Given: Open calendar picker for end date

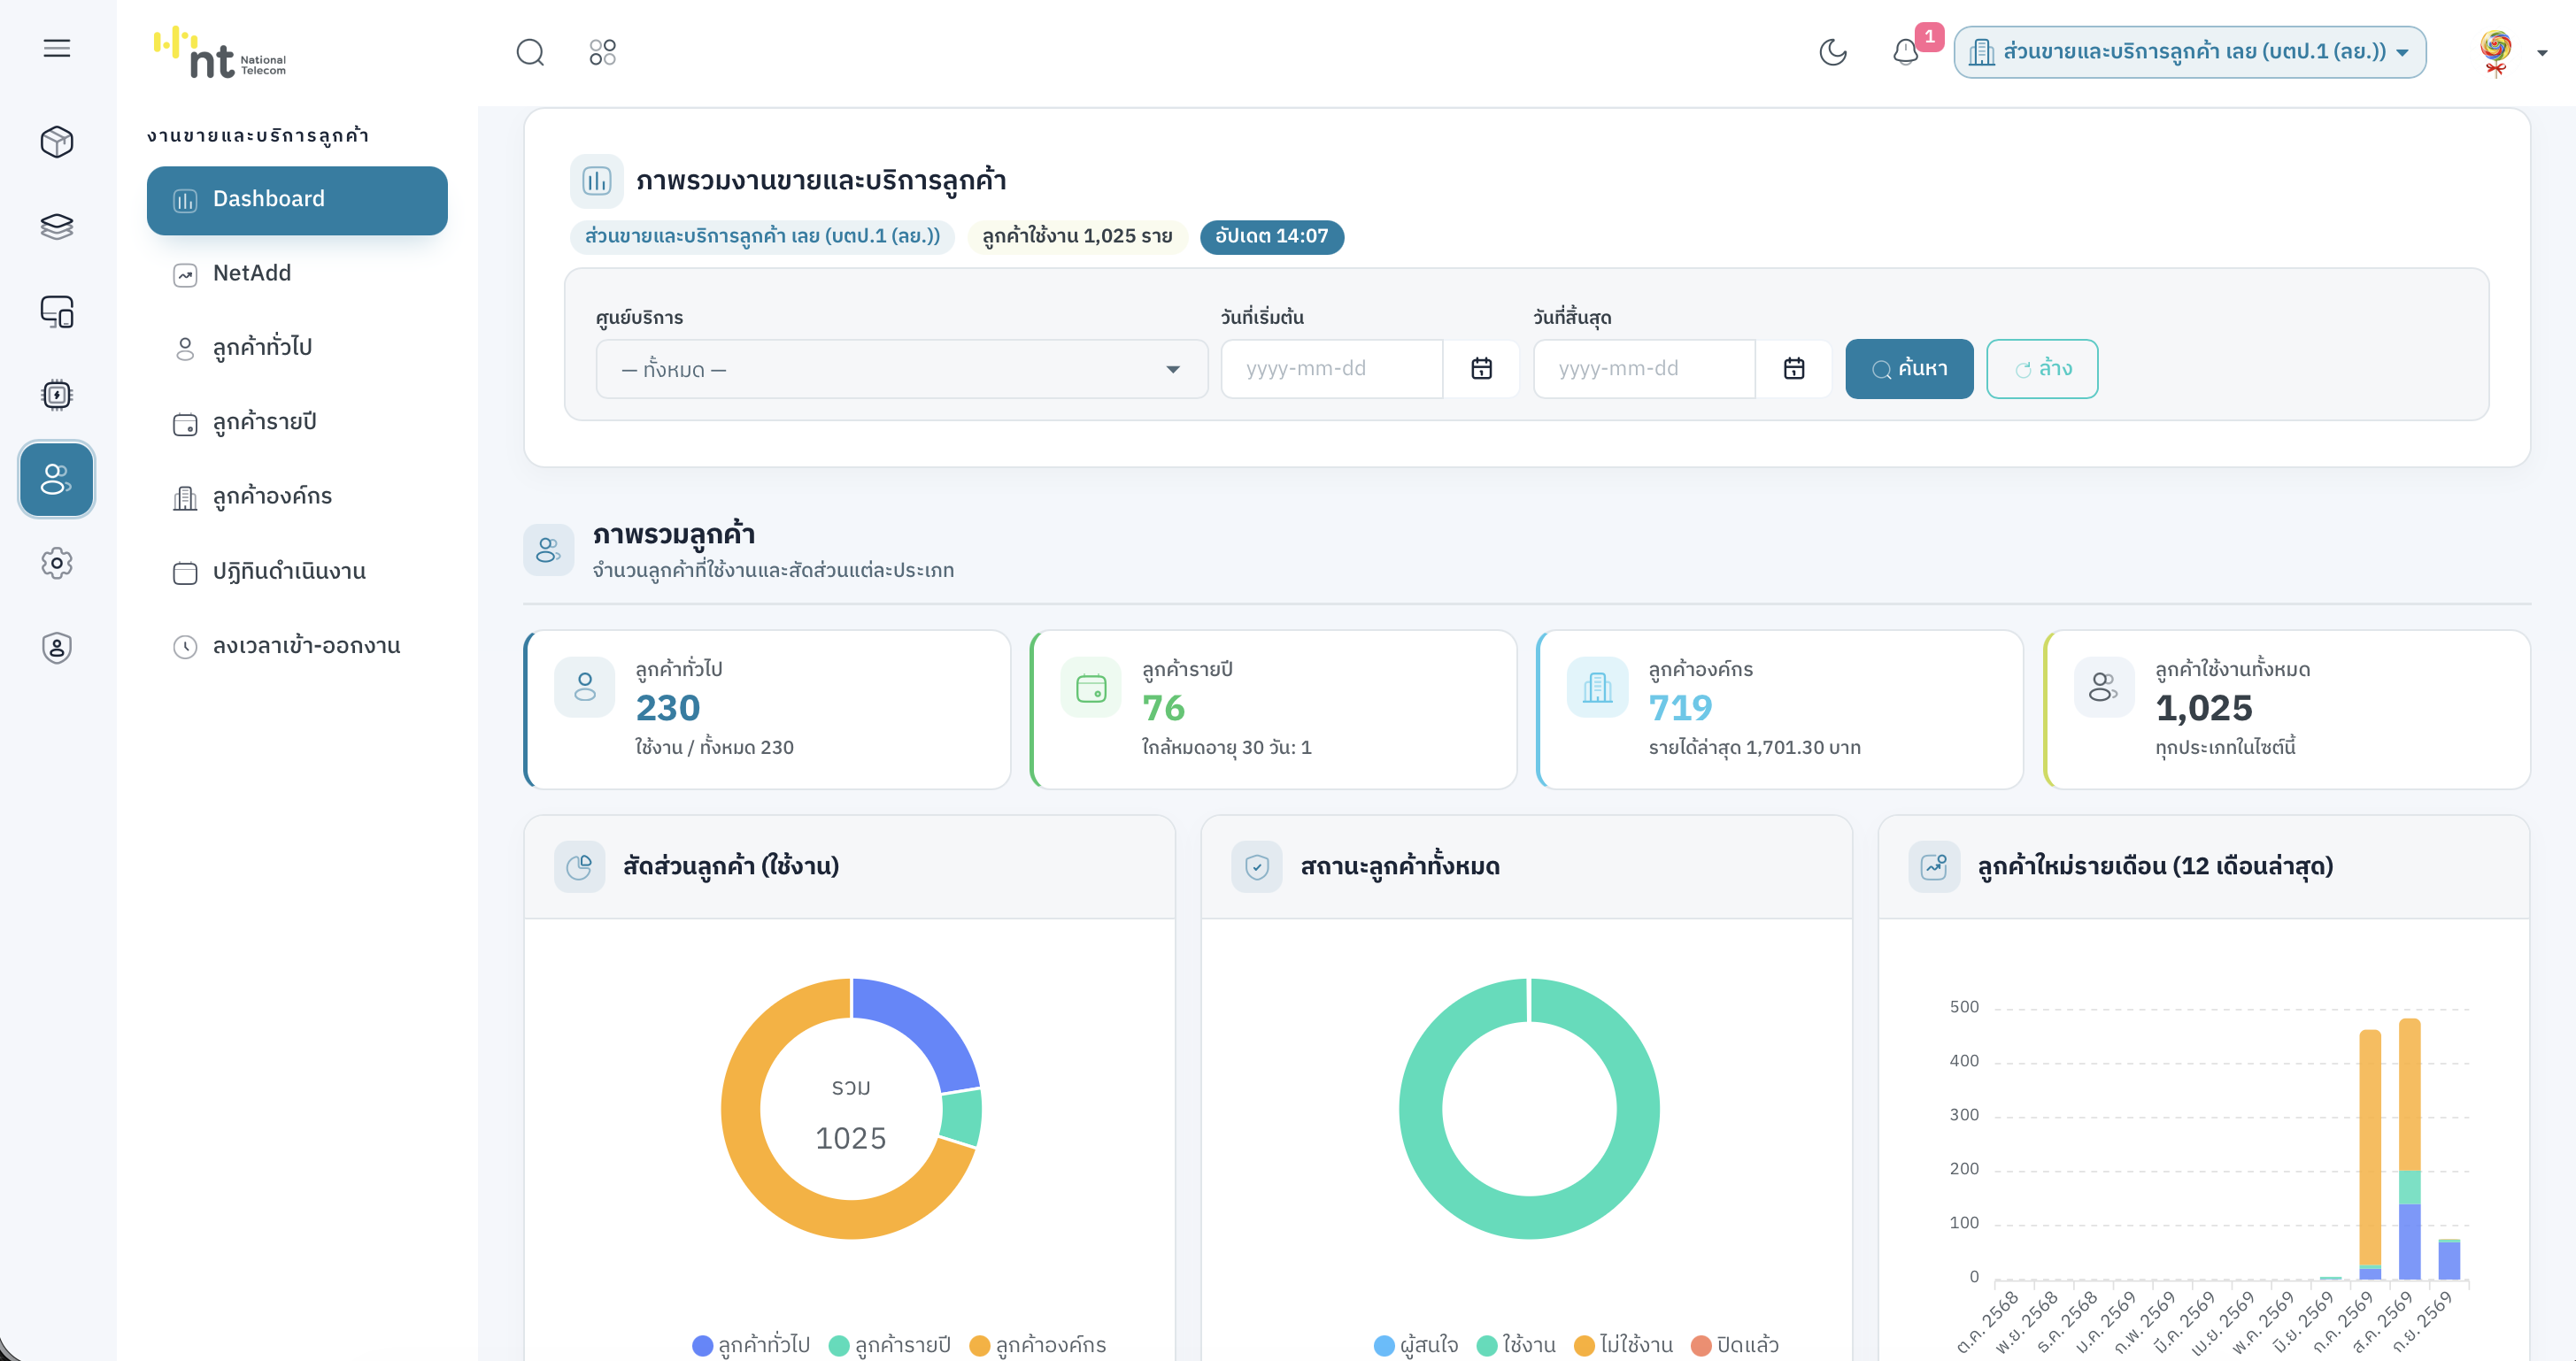Looking at the screenshot, I should pos(1794,369).
